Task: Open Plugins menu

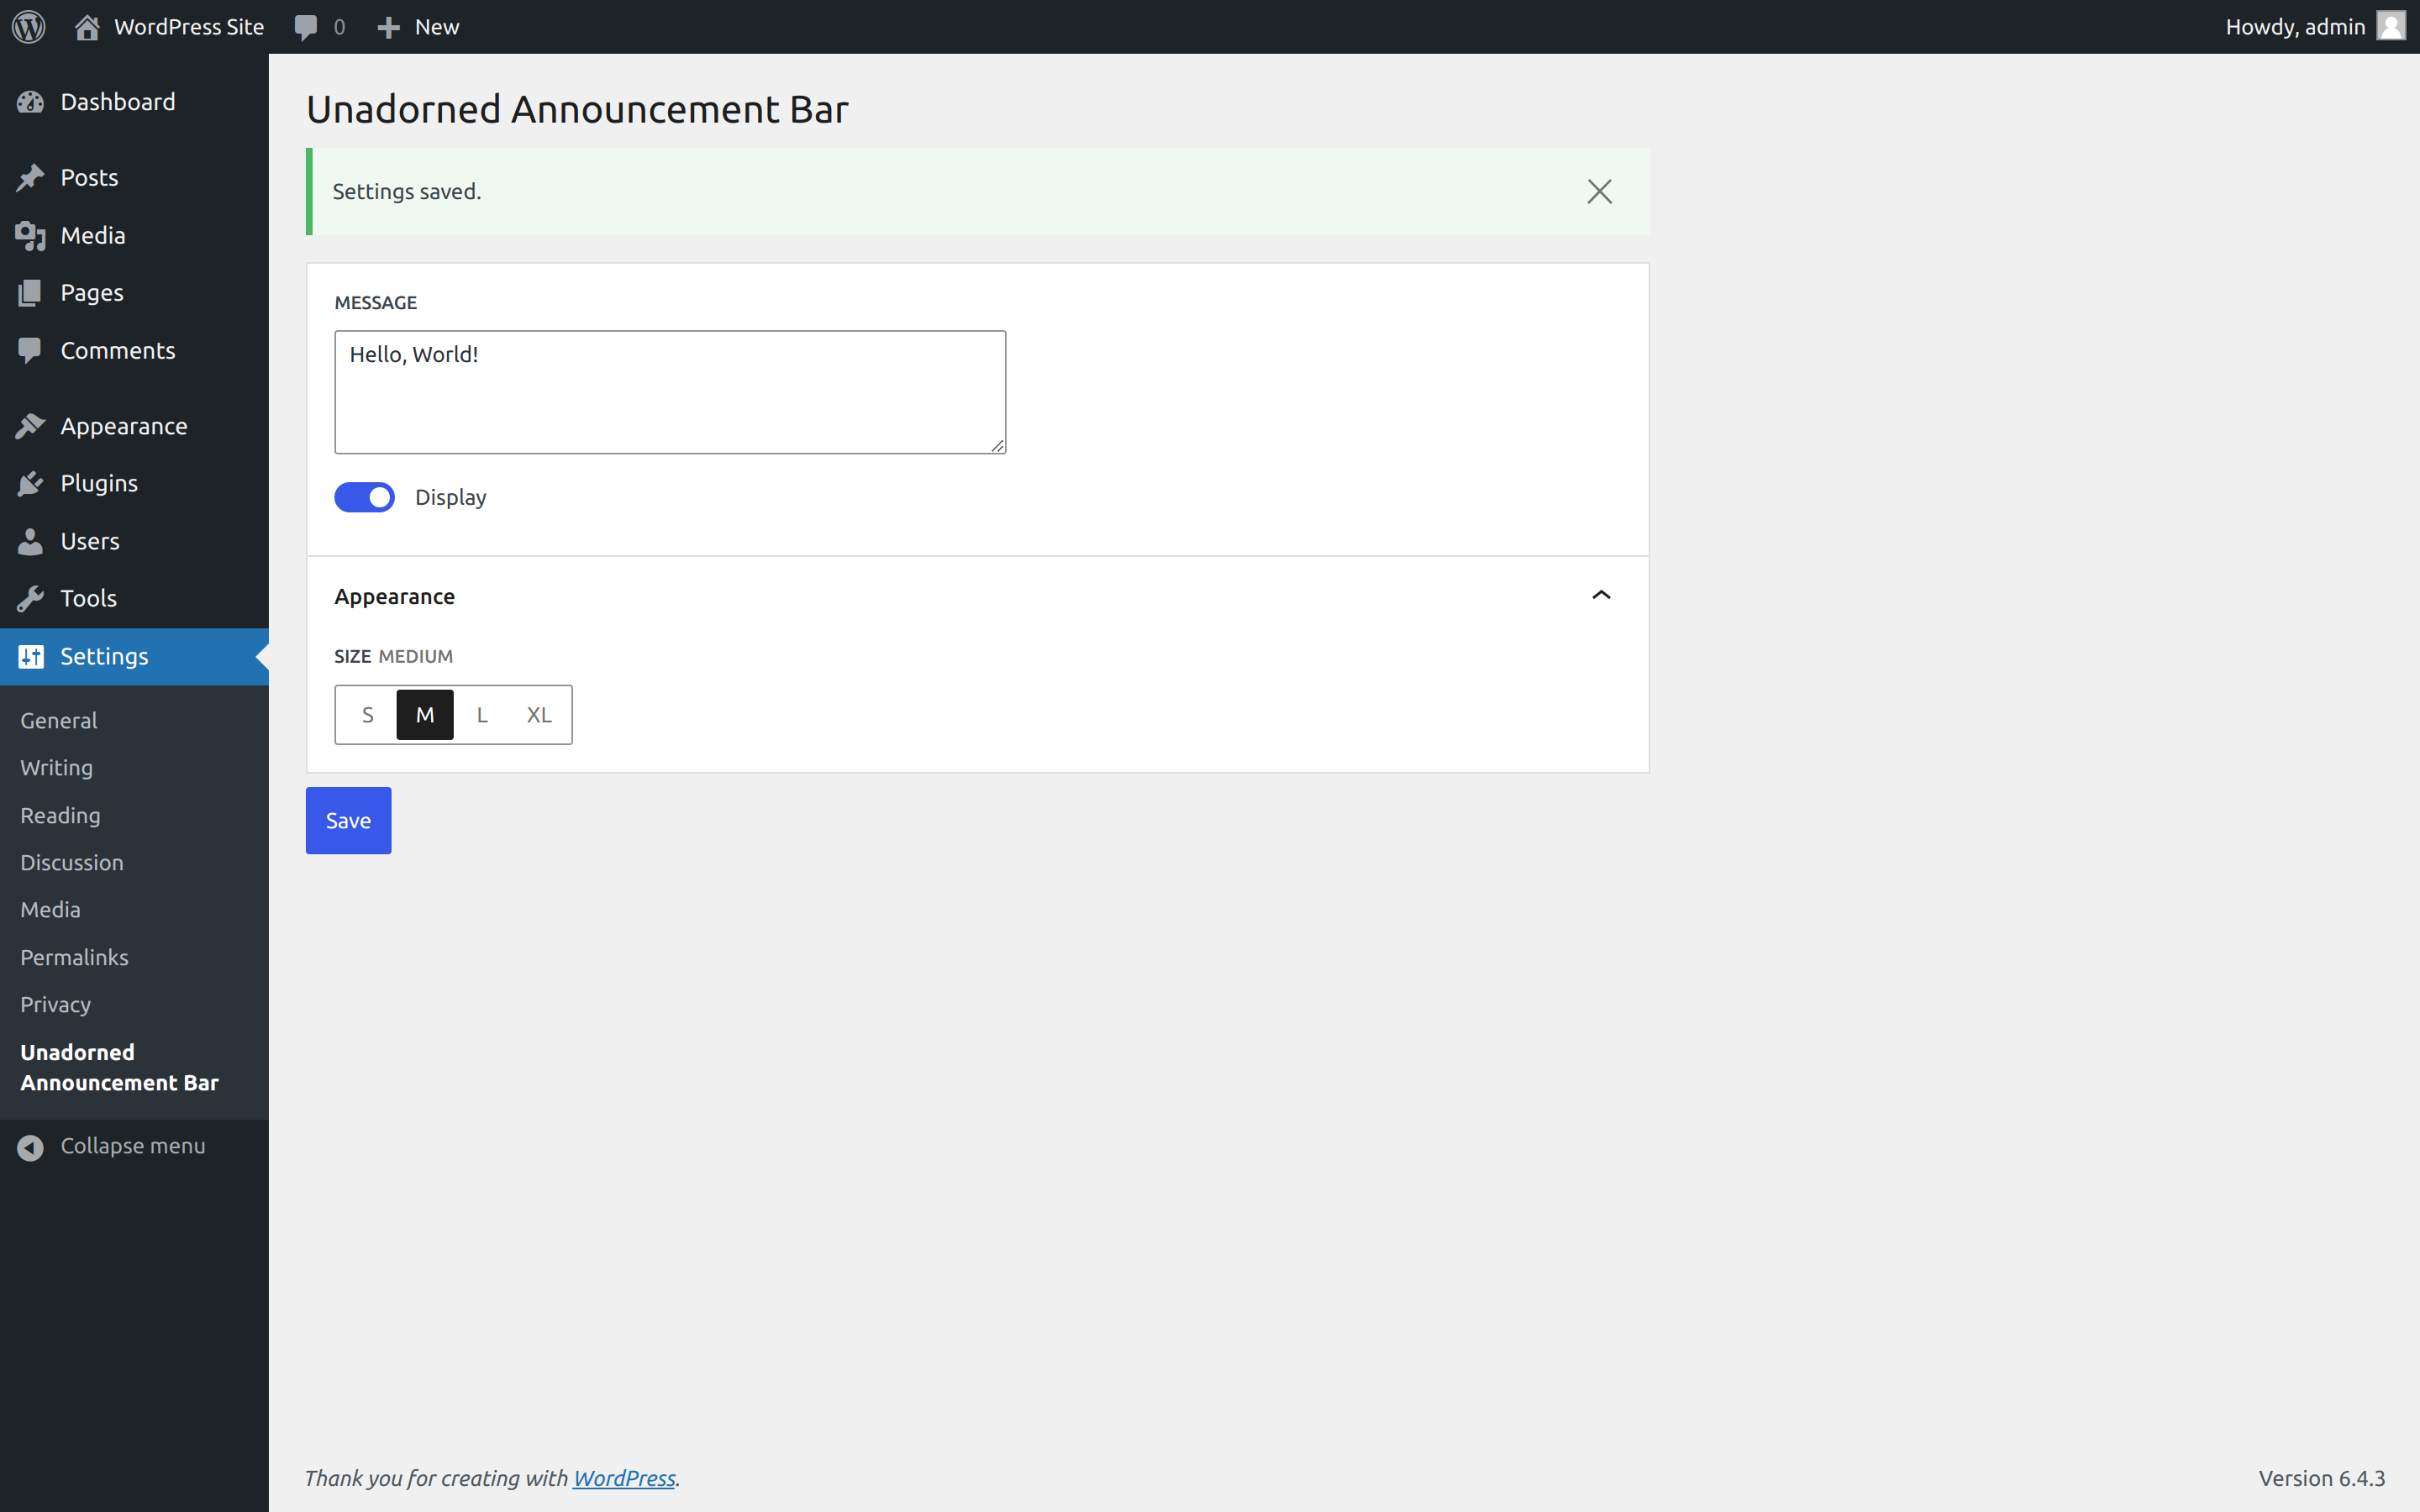Action: tap(134, 484)
